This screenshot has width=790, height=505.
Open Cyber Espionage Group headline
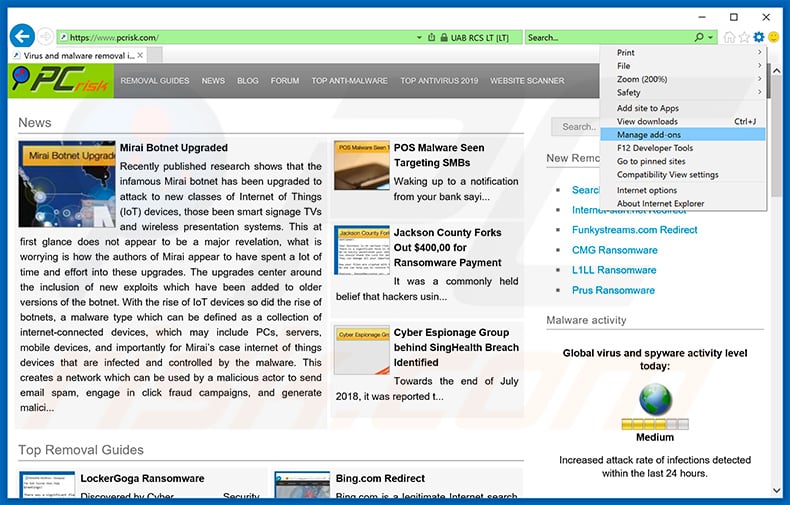tap(456, 347)
